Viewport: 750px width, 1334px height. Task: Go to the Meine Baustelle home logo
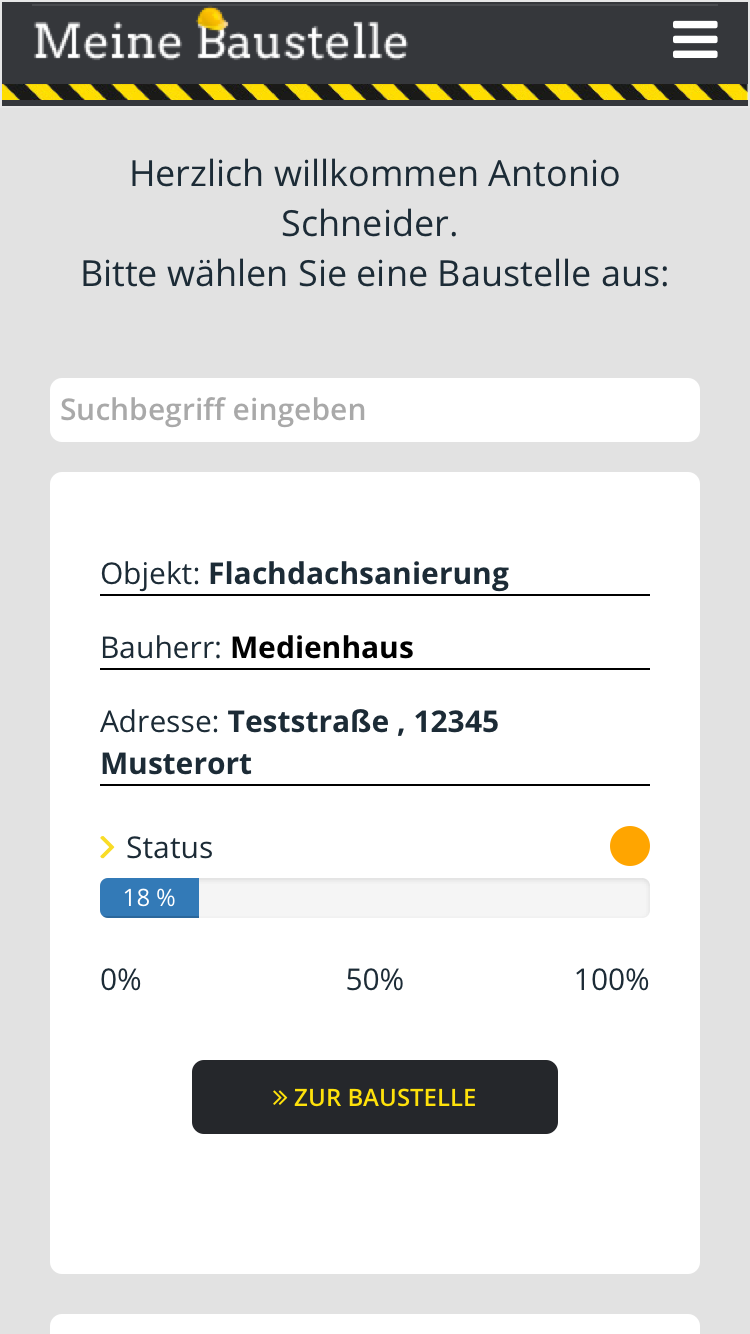pyautogui.click(x=221, y=42)
